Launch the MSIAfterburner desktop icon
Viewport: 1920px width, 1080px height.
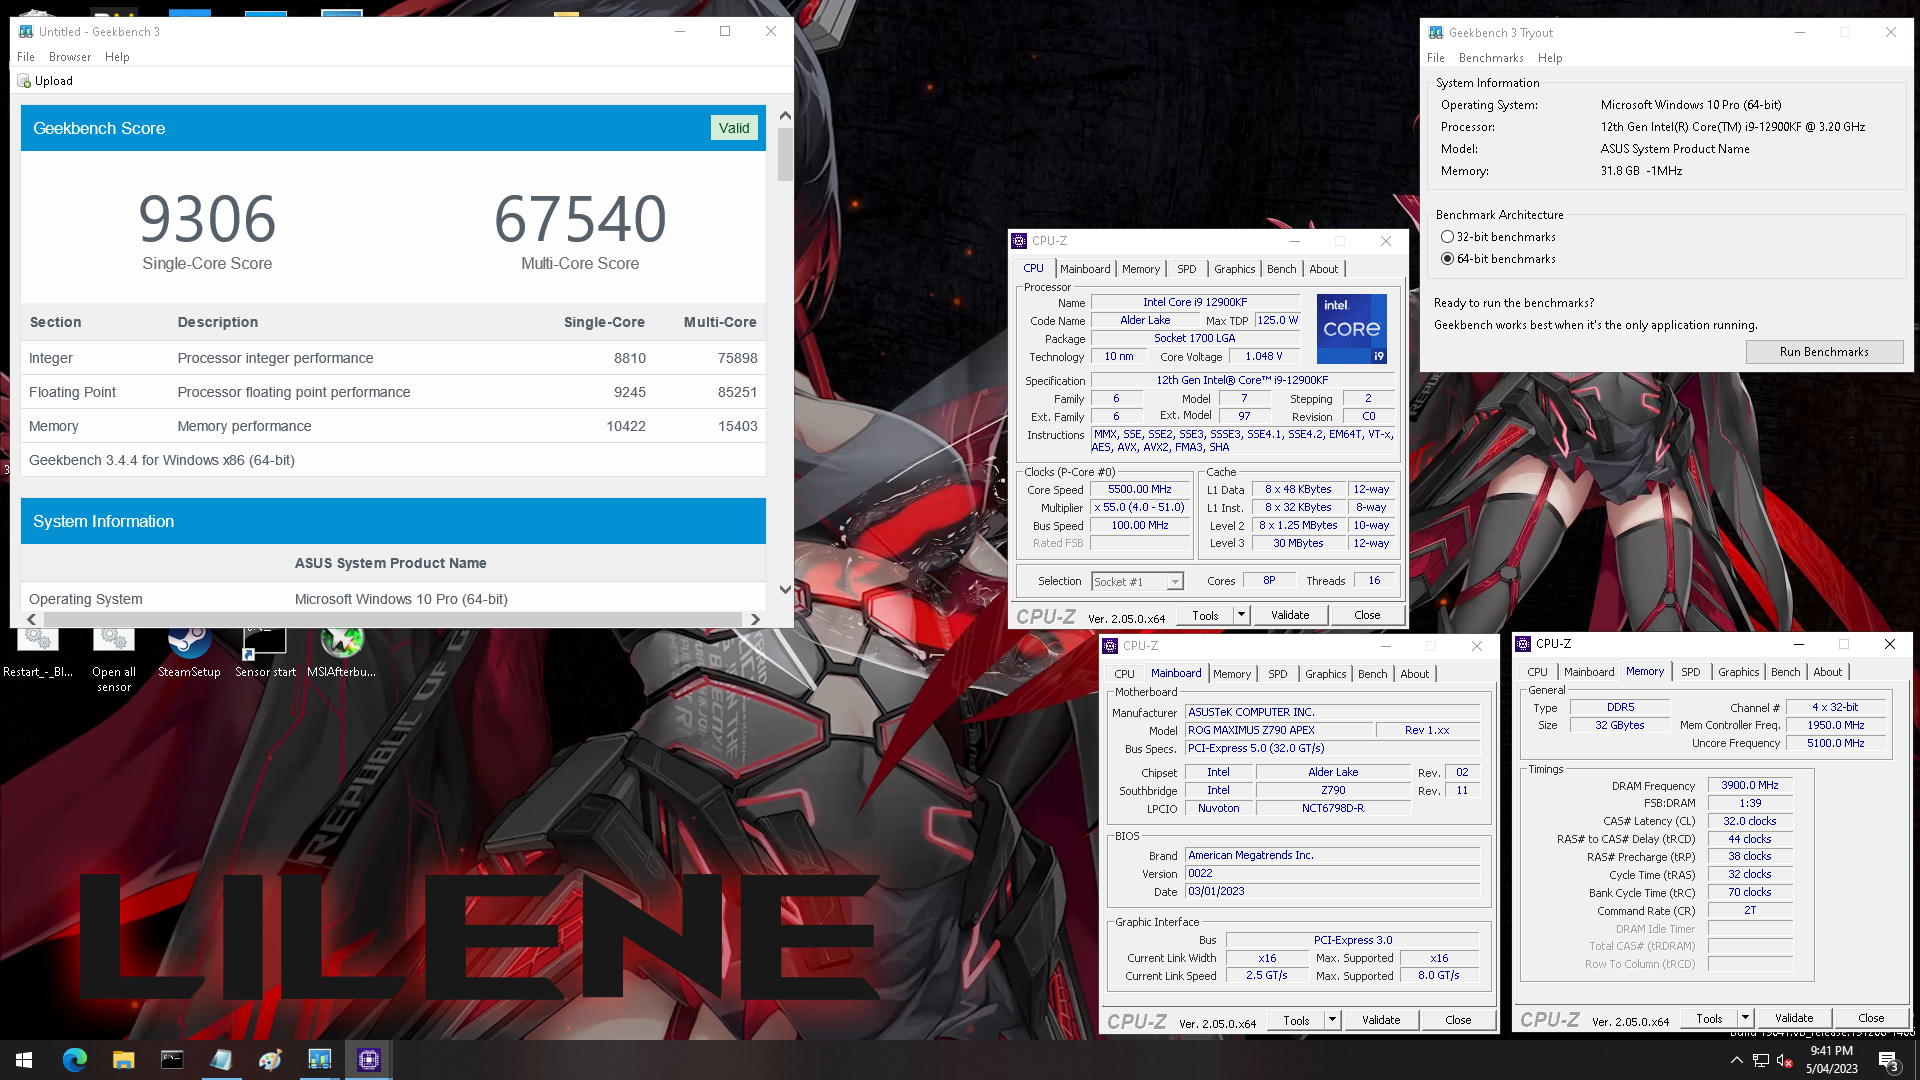tap(341, 652)
